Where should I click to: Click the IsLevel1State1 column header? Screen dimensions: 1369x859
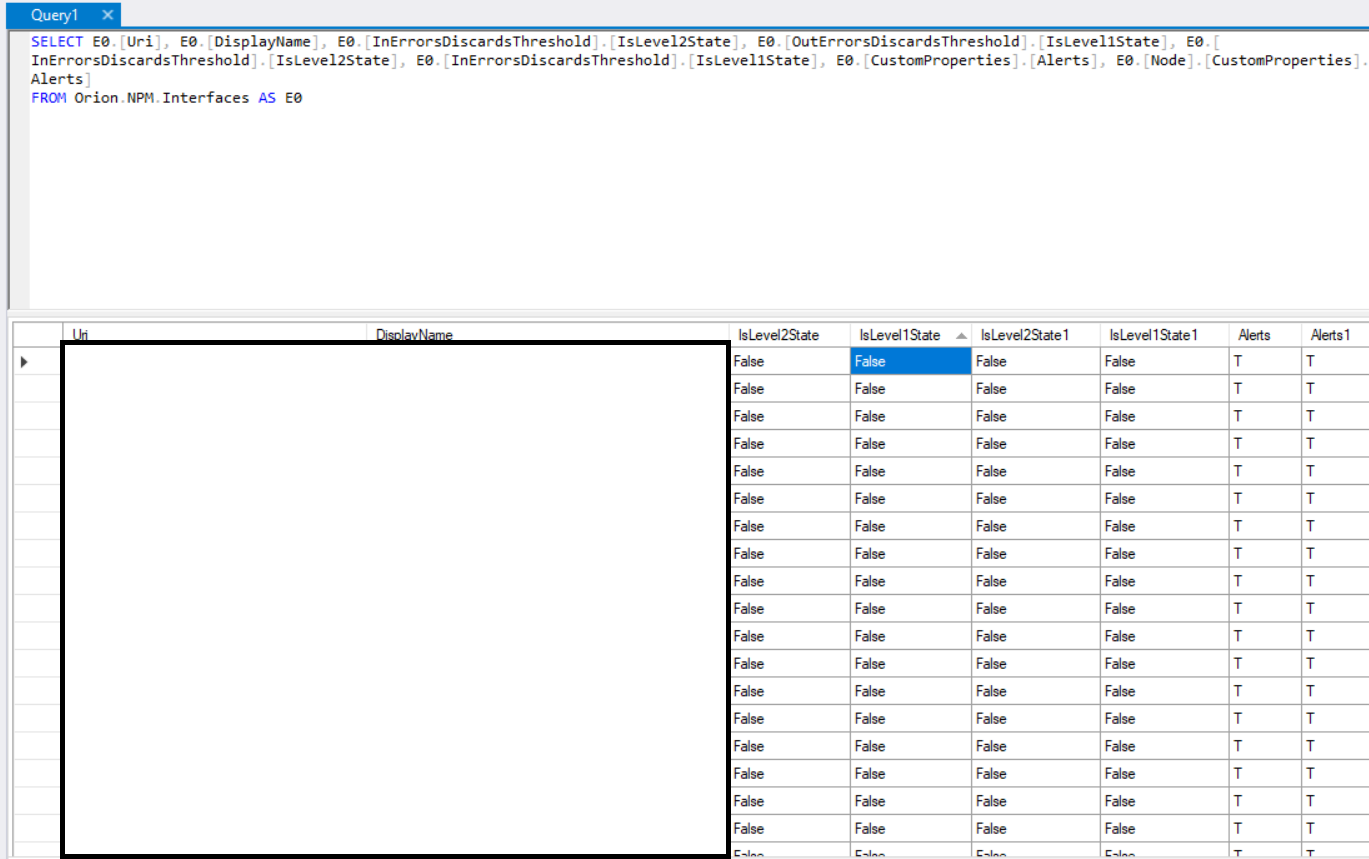coord(1165,335)
